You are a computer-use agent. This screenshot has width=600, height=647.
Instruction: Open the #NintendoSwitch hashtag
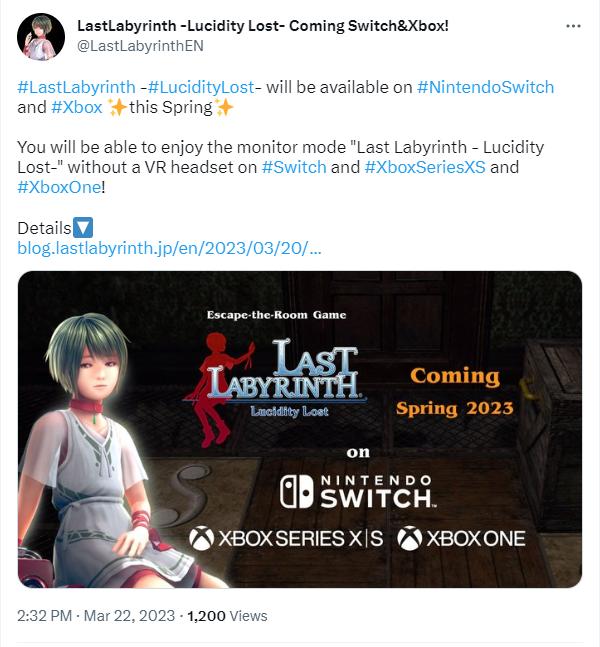[x=485, y=87]
